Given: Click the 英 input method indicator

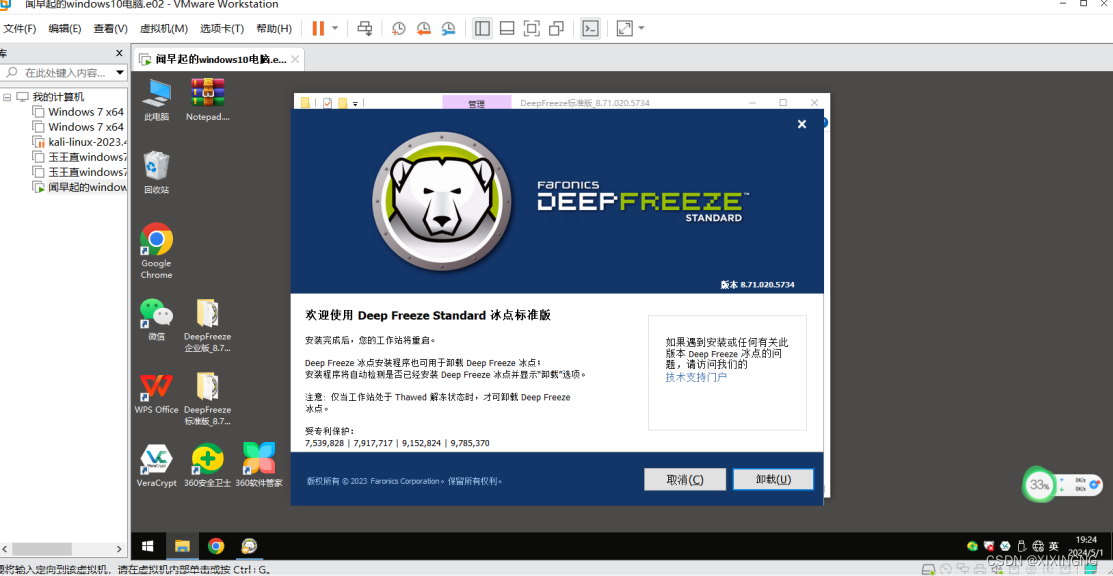Looking at the screenshot, I should tap(1054, 546).
